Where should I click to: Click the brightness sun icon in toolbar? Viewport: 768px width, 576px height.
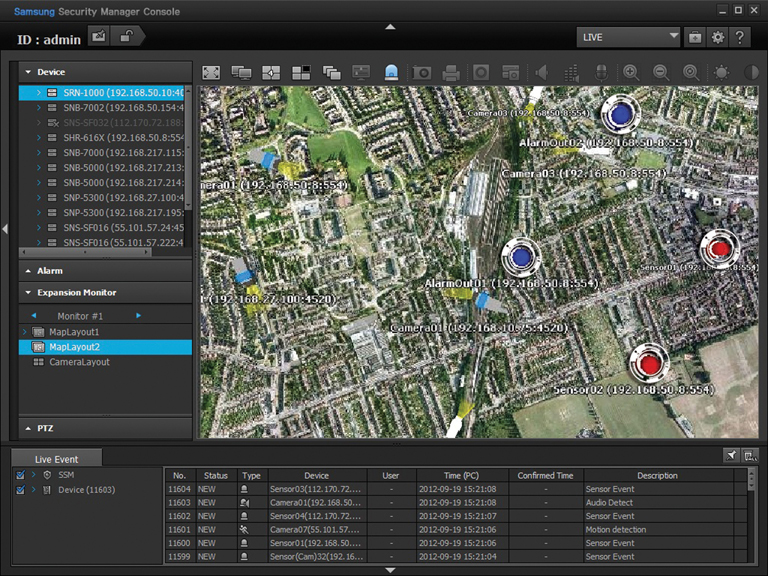tap(722, 73)
